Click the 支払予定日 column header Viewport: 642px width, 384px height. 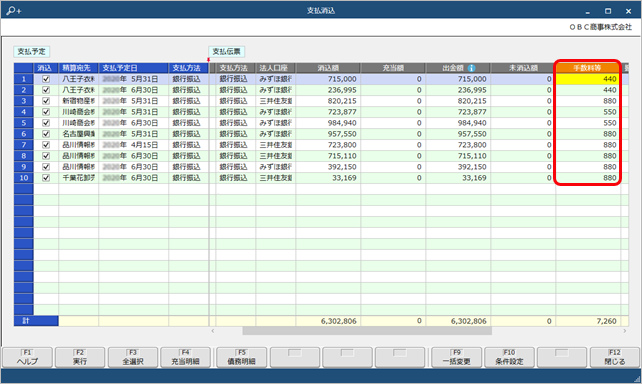point(133,68)
